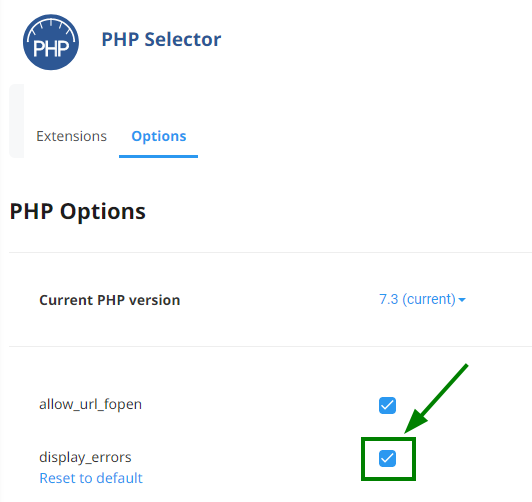Click the white PHP lettering inside the logo

[x=51, y=49]
